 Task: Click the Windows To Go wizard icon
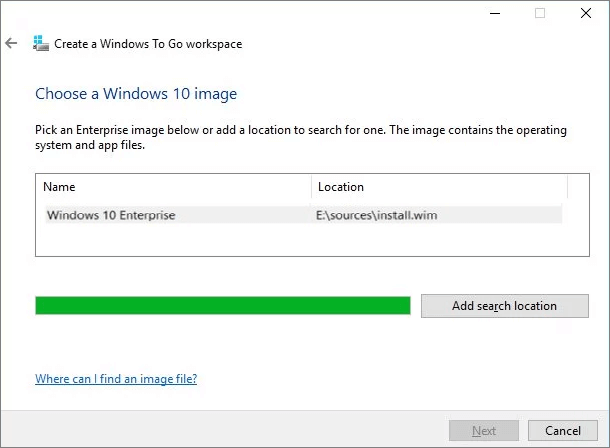[x=40, y=44]
